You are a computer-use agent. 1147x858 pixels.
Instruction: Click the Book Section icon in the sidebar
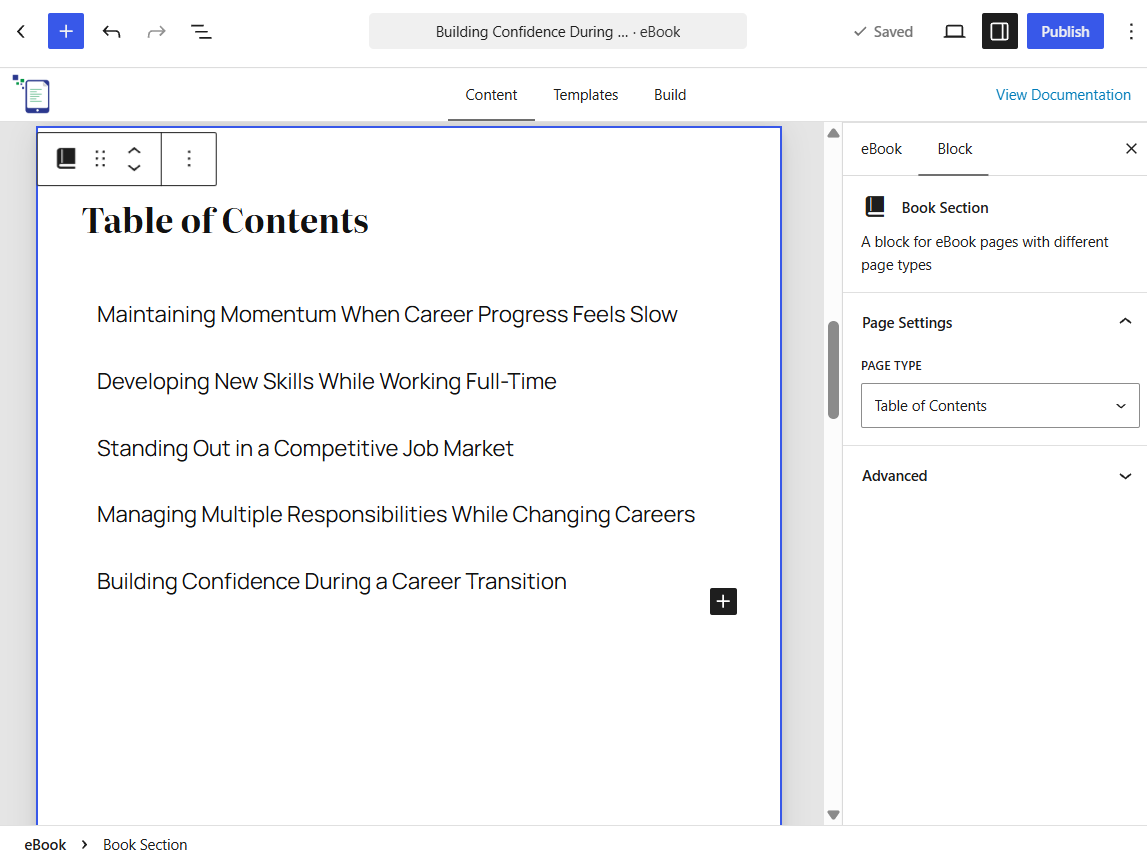875,207
